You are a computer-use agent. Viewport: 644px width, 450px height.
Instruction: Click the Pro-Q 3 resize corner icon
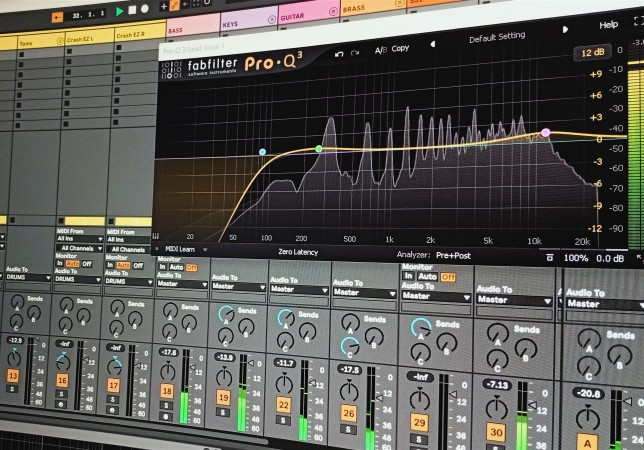pos(639,258)
